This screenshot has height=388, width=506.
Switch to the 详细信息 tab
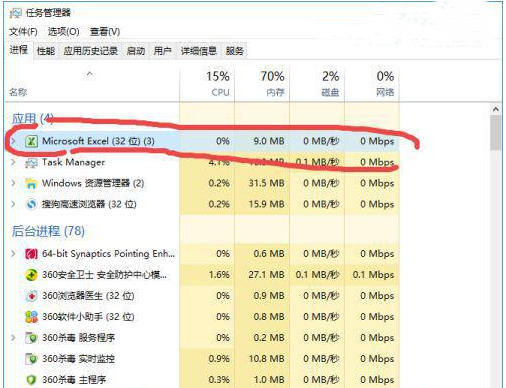click(199, 51)
